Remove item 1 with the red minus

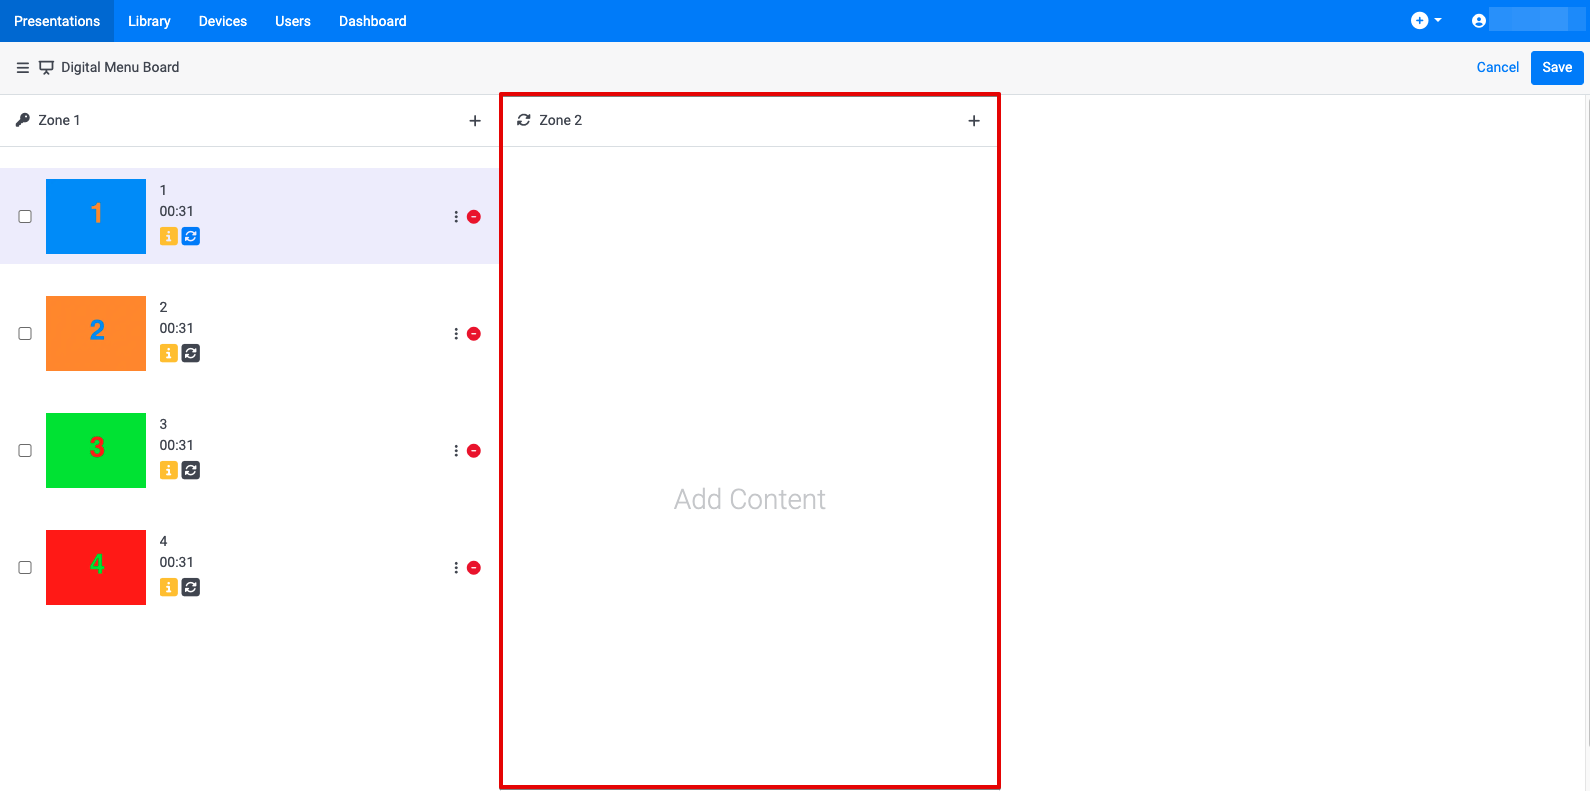474,217
